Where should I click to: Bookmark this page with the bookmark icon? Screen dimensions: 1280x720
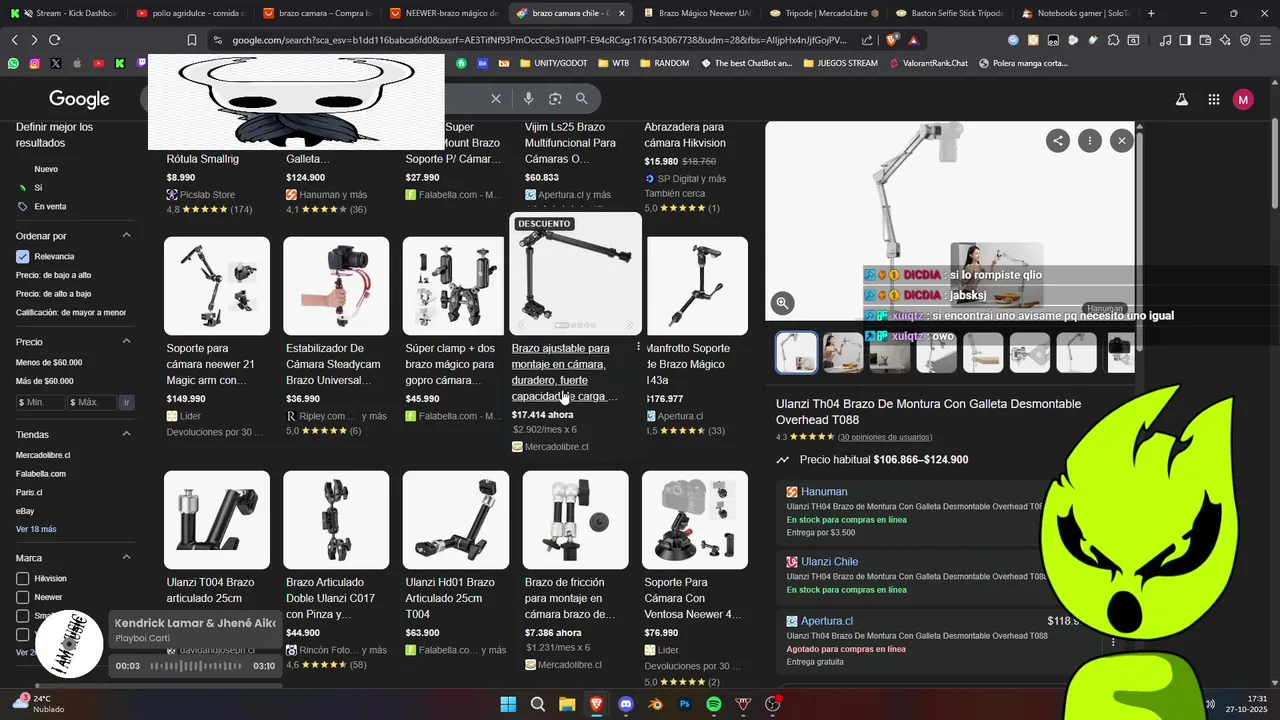[192, 40]
